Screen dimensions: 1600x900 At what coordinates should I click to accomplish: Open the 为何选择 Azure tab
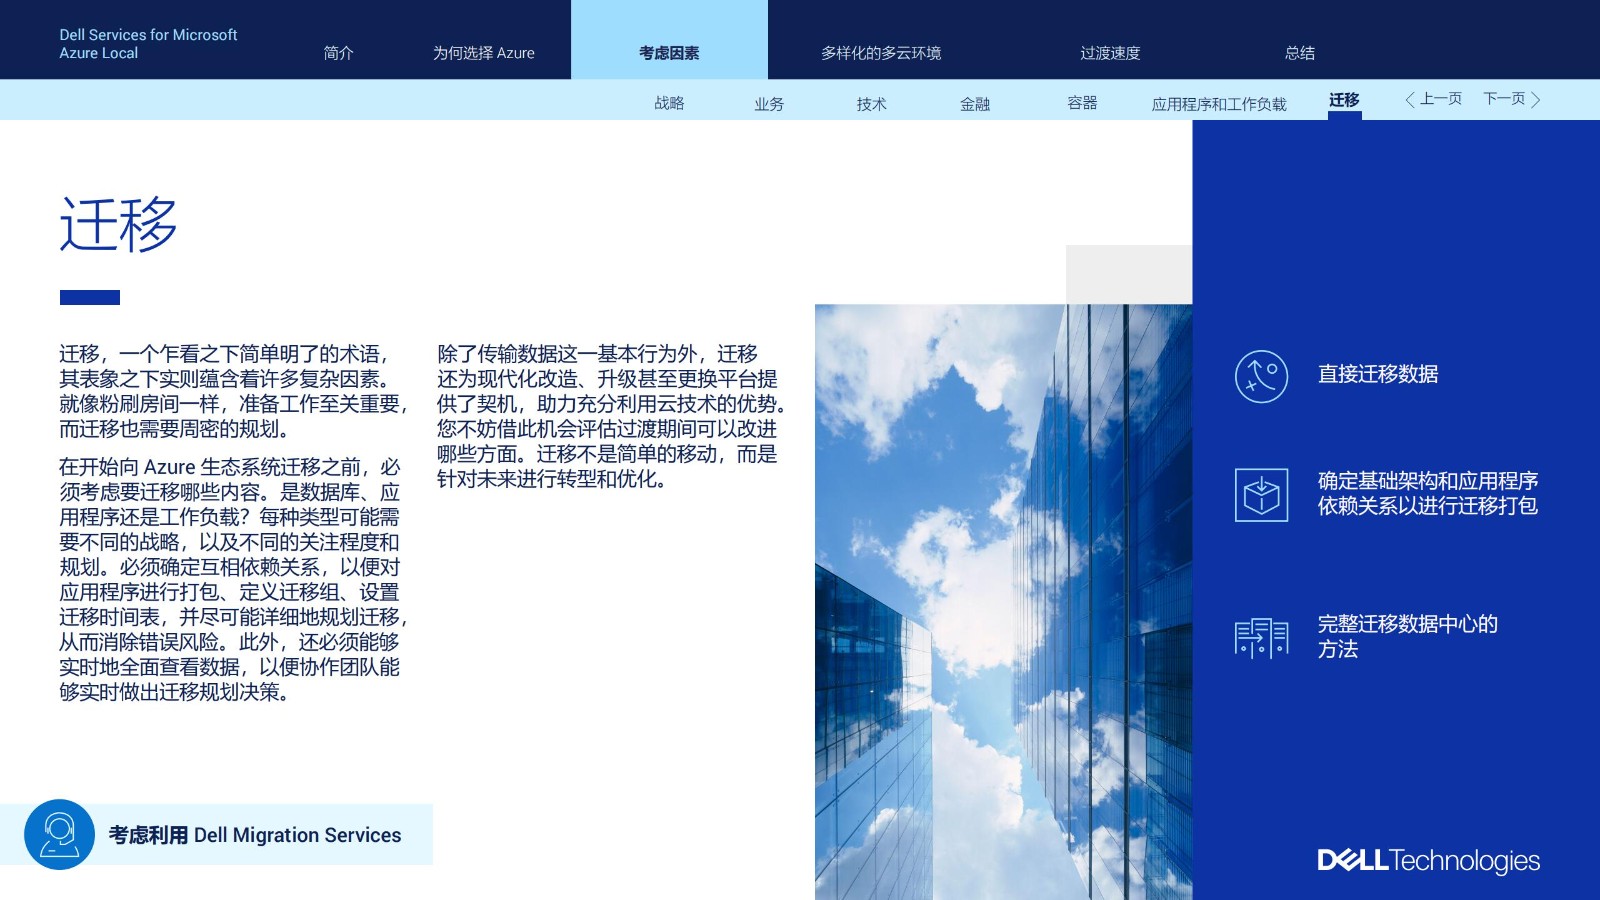483,53
